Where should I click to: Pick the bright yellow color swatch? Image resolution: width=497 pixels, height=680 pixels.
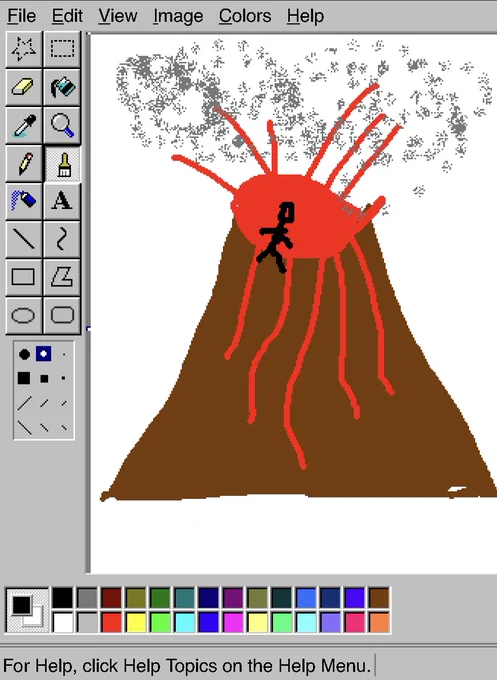point(136,622)
